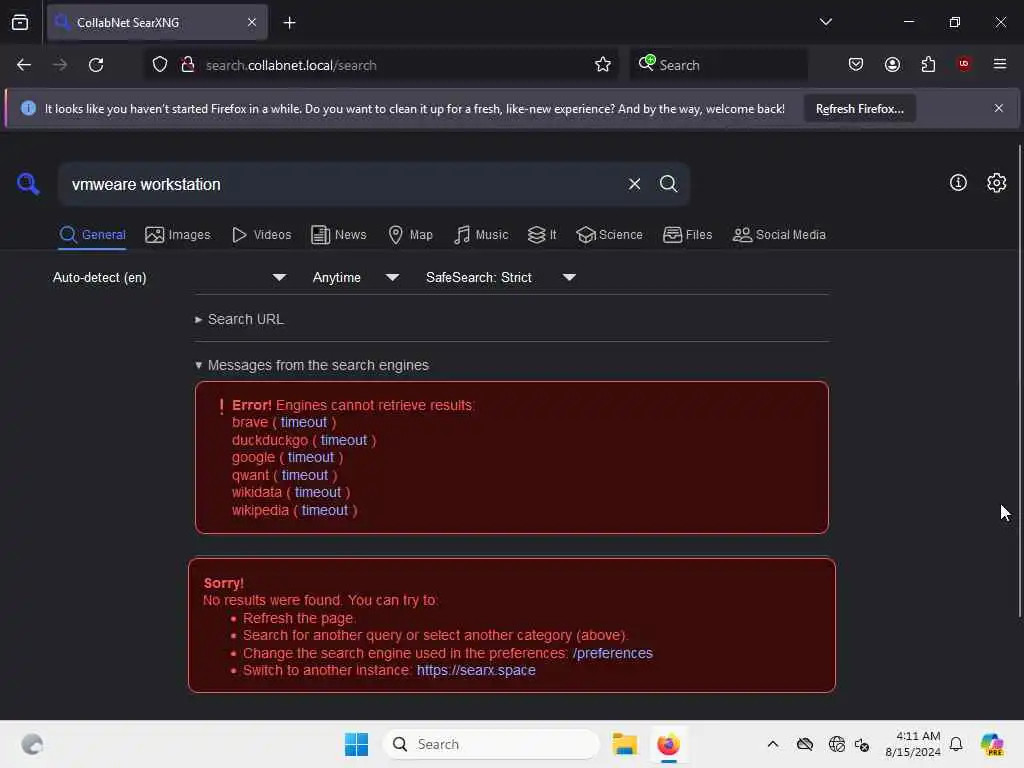Switch to Files category tab
Screen dimensions: 1024x768
coord(687,235)
